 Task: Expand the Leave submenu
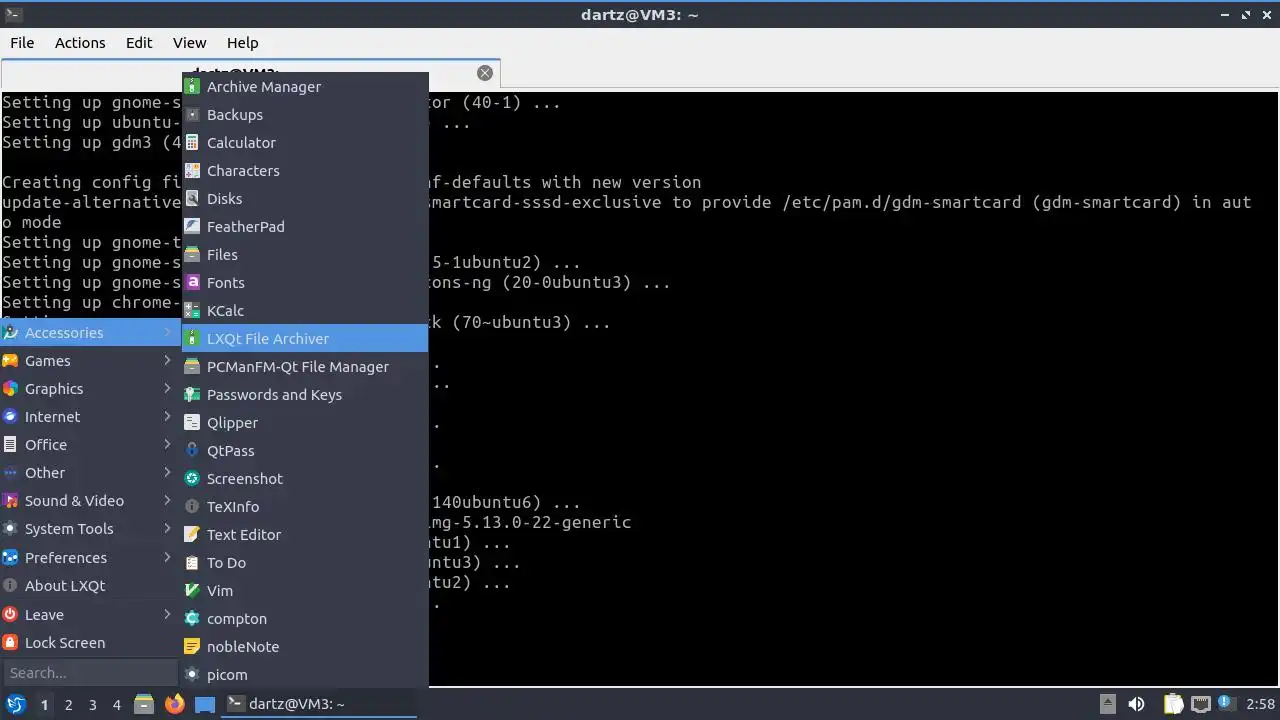[x=90, y=615]
